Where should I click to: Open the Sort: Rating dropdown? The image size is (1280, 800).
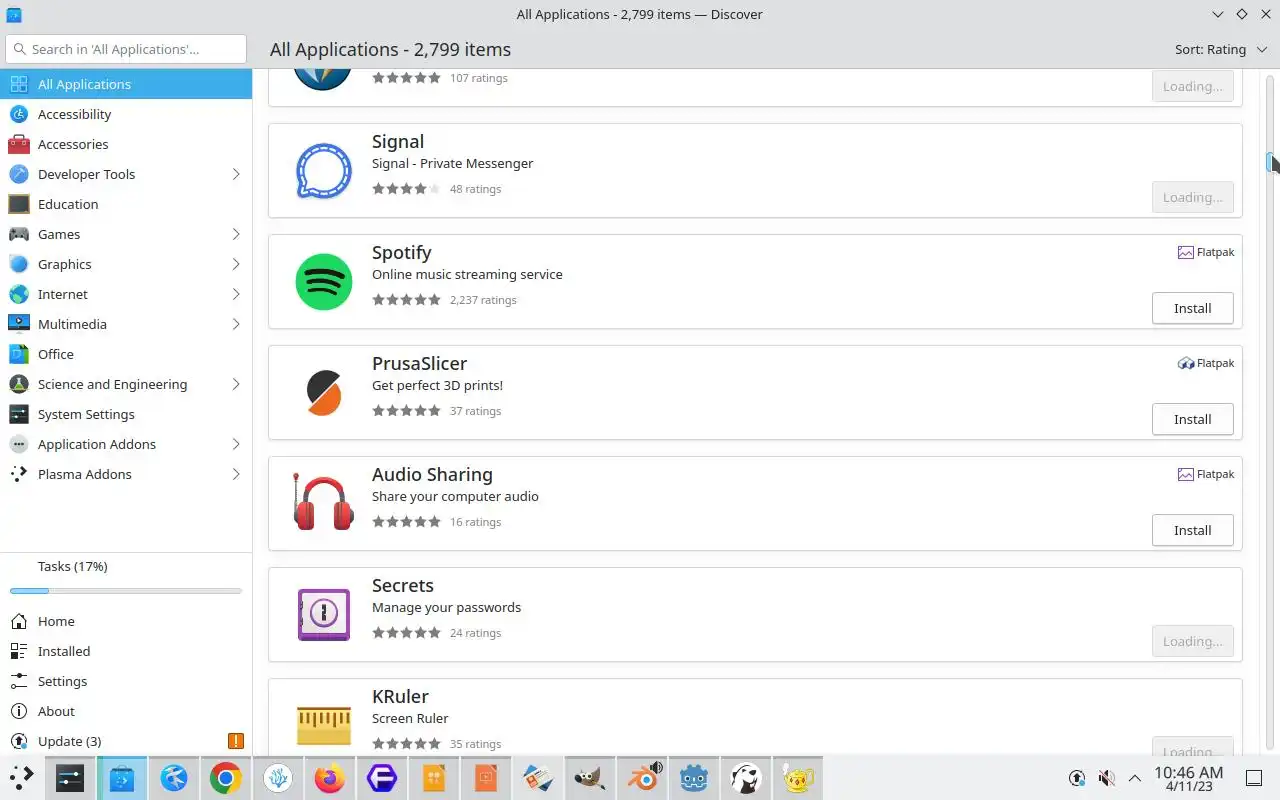[1221, 49]
